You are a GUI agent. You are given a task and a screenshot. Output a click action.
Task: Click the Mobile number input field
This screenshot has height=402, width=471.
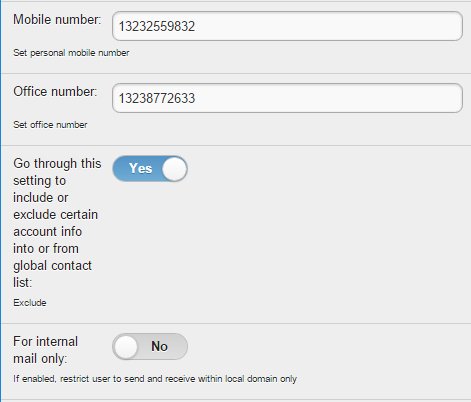[x=287, y=26]
